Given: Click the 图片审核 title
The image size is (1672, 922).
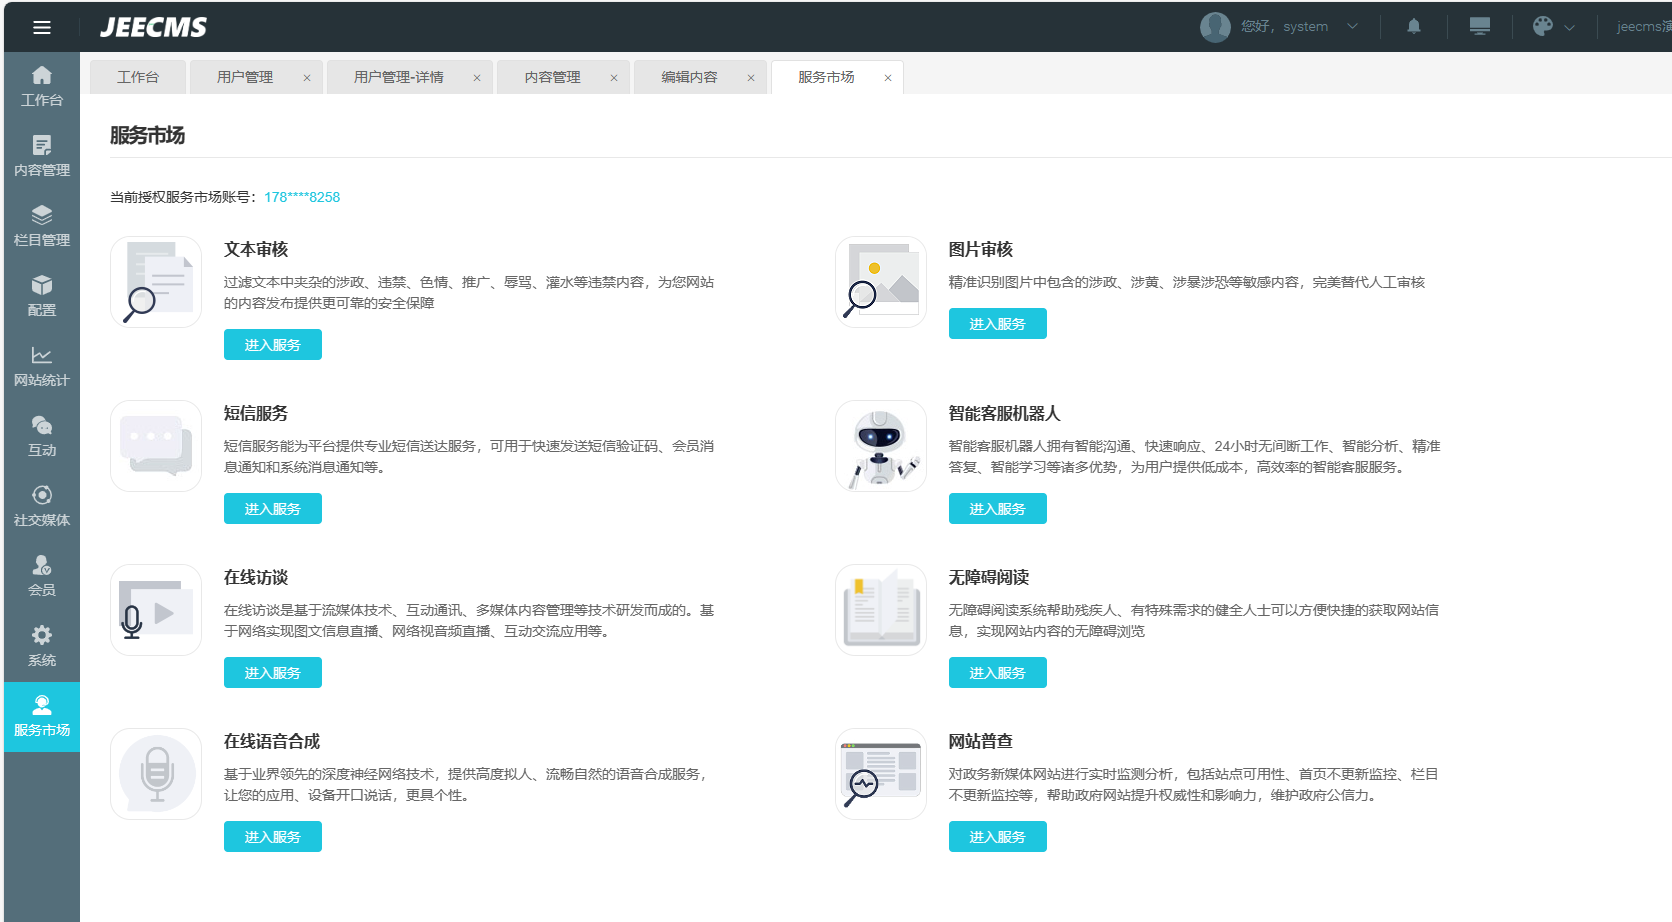Looking at the screenshot, I should (981, 249).
